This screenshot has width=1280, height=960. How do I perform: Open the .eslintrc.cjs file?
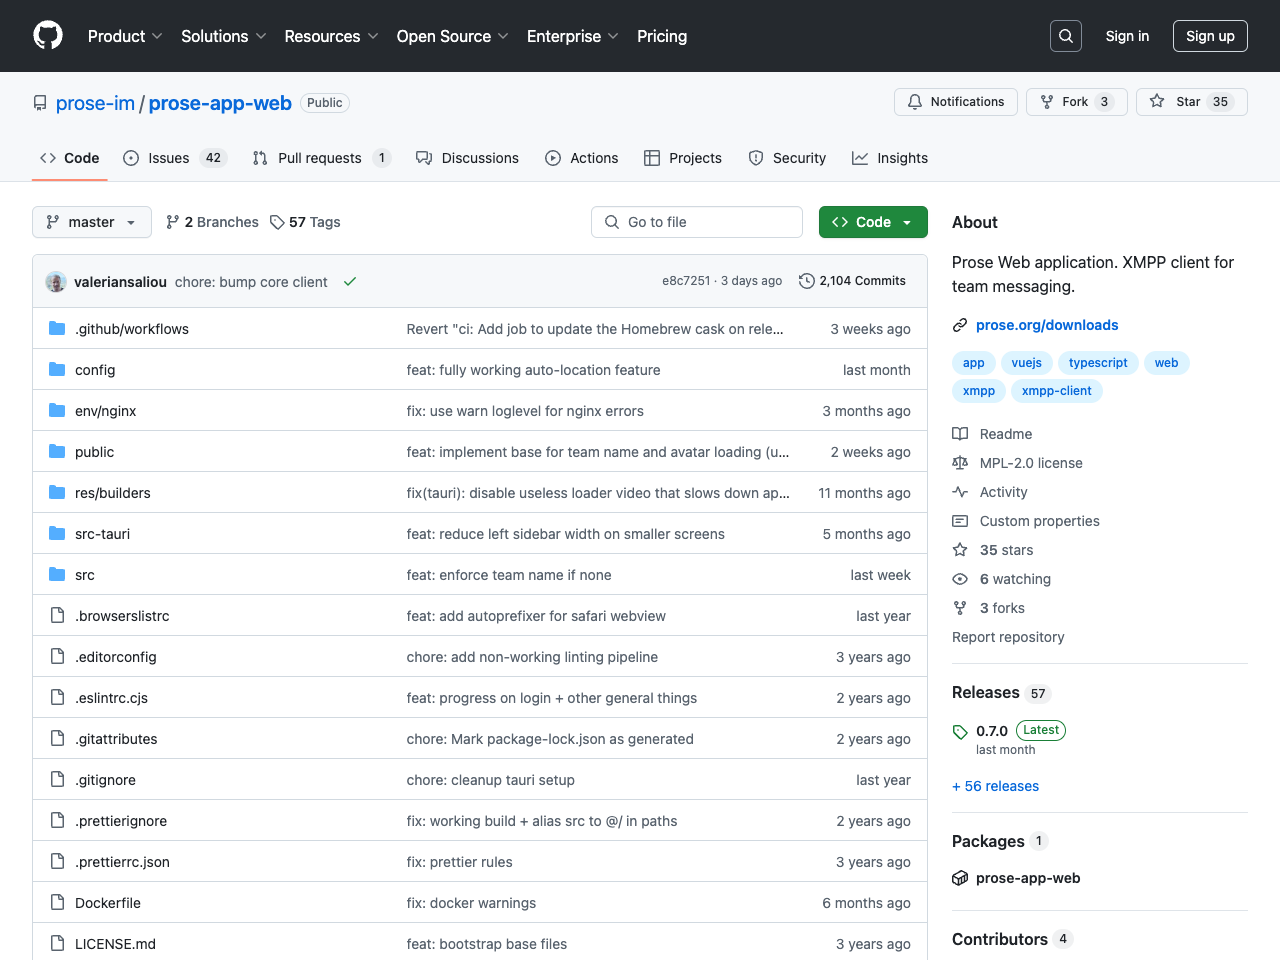pos(111,698)
